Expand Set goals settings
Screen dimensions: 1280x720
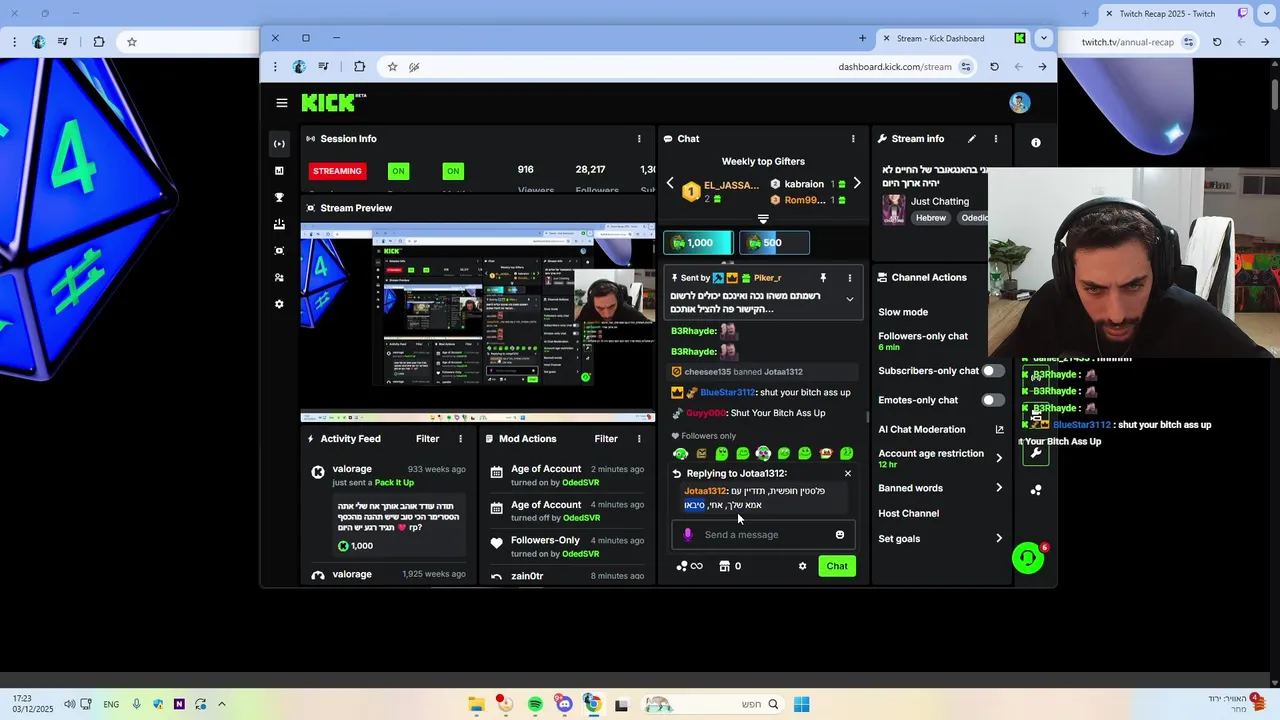coord(998,539)
